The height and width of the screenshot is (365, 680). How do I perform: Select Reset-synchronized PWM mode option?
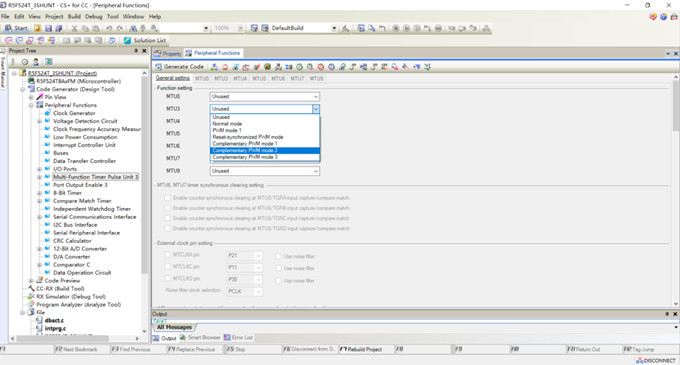(x=265, y=137)
